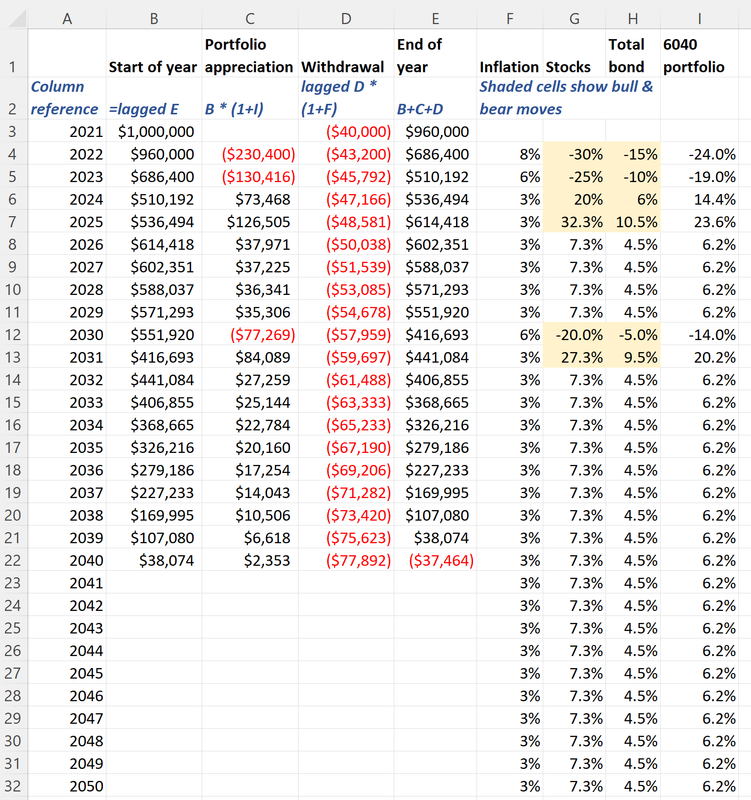Select the ($40,000) withdrawal cell
Viewport: 751px width, 800px height.
tap(346, 132)
